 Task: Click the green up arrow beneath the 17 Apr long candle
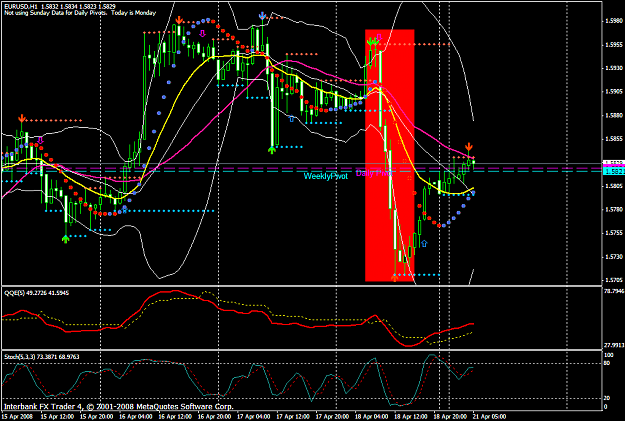272,150
